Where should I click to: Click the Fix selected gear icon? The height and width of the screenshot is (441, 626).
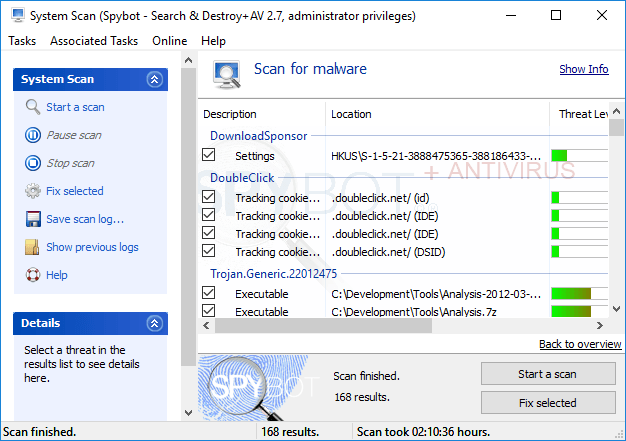pos(33,191)
